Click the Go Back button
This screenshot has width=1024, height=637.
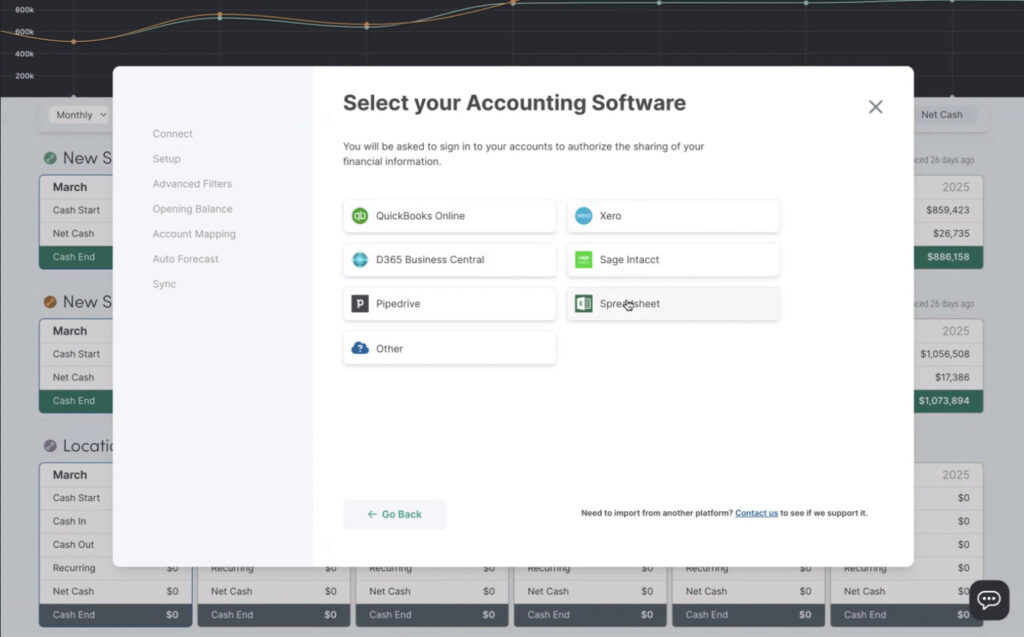395,513
